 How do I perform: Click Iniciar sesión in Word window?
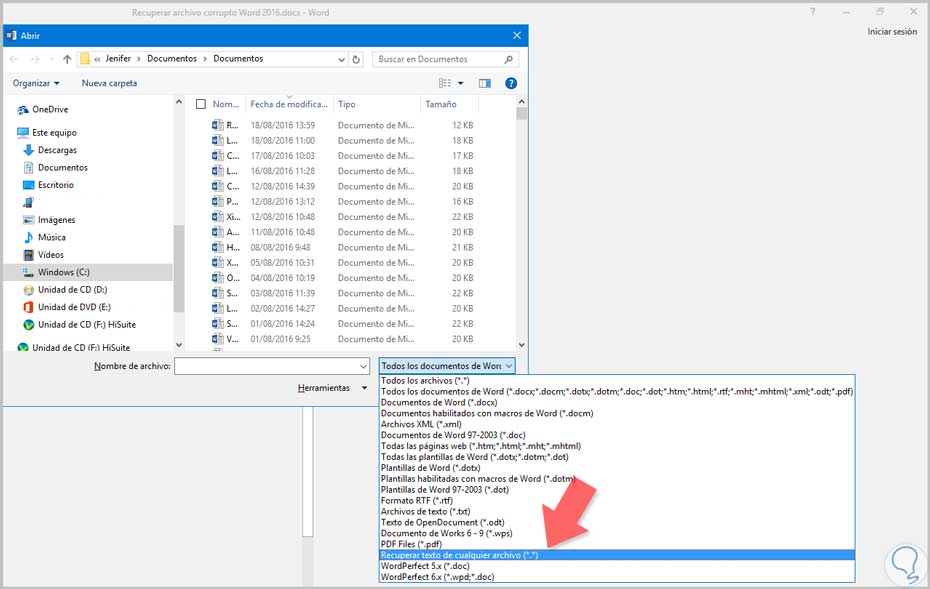(x=892, y=31)
